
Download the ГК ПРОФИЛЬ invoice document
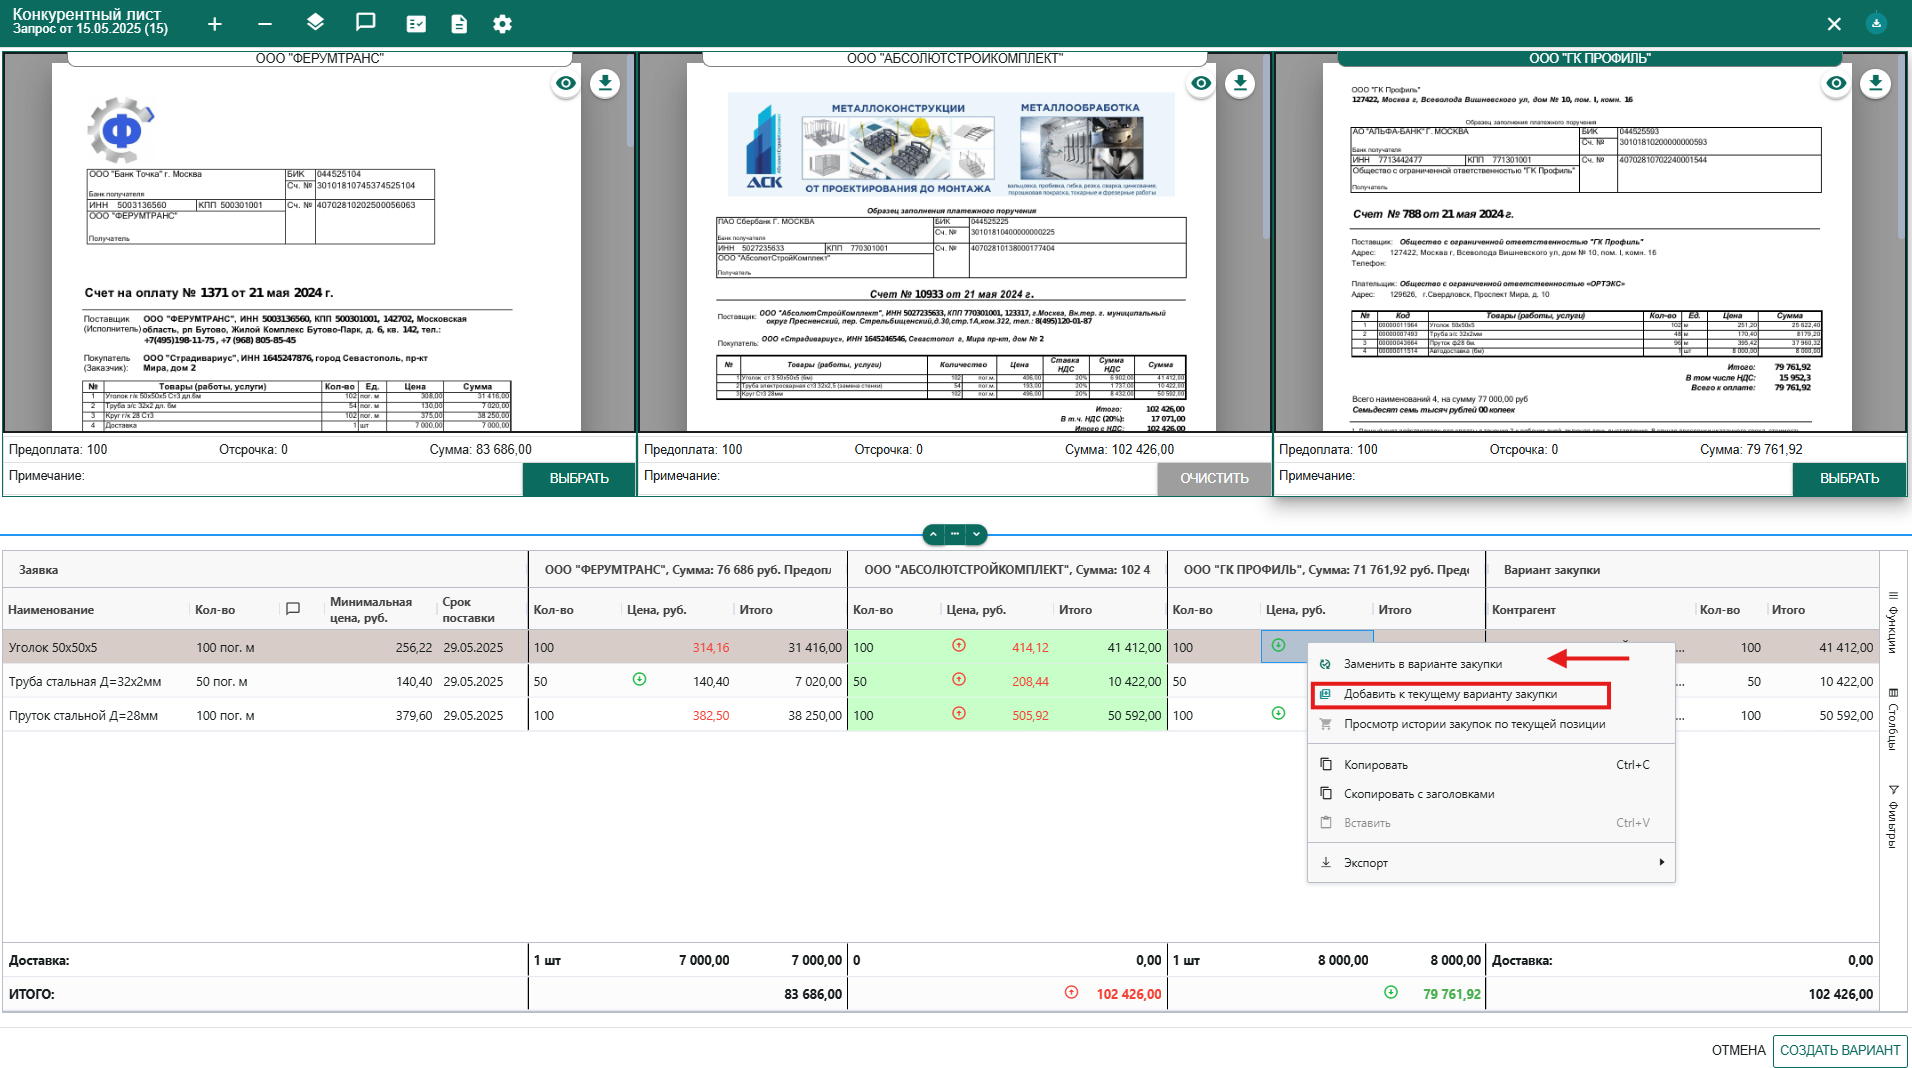[x=1875, y=83]
